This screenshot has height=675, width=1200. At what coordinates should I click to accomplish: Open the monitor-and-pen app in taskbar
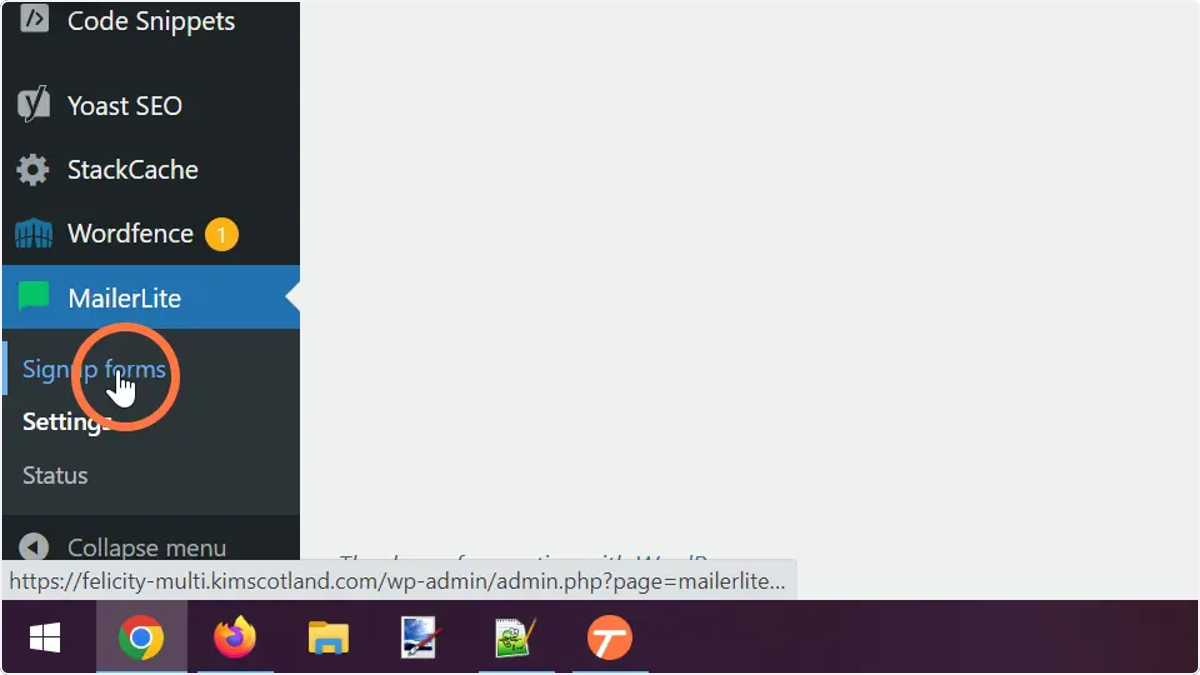point(422,638)
